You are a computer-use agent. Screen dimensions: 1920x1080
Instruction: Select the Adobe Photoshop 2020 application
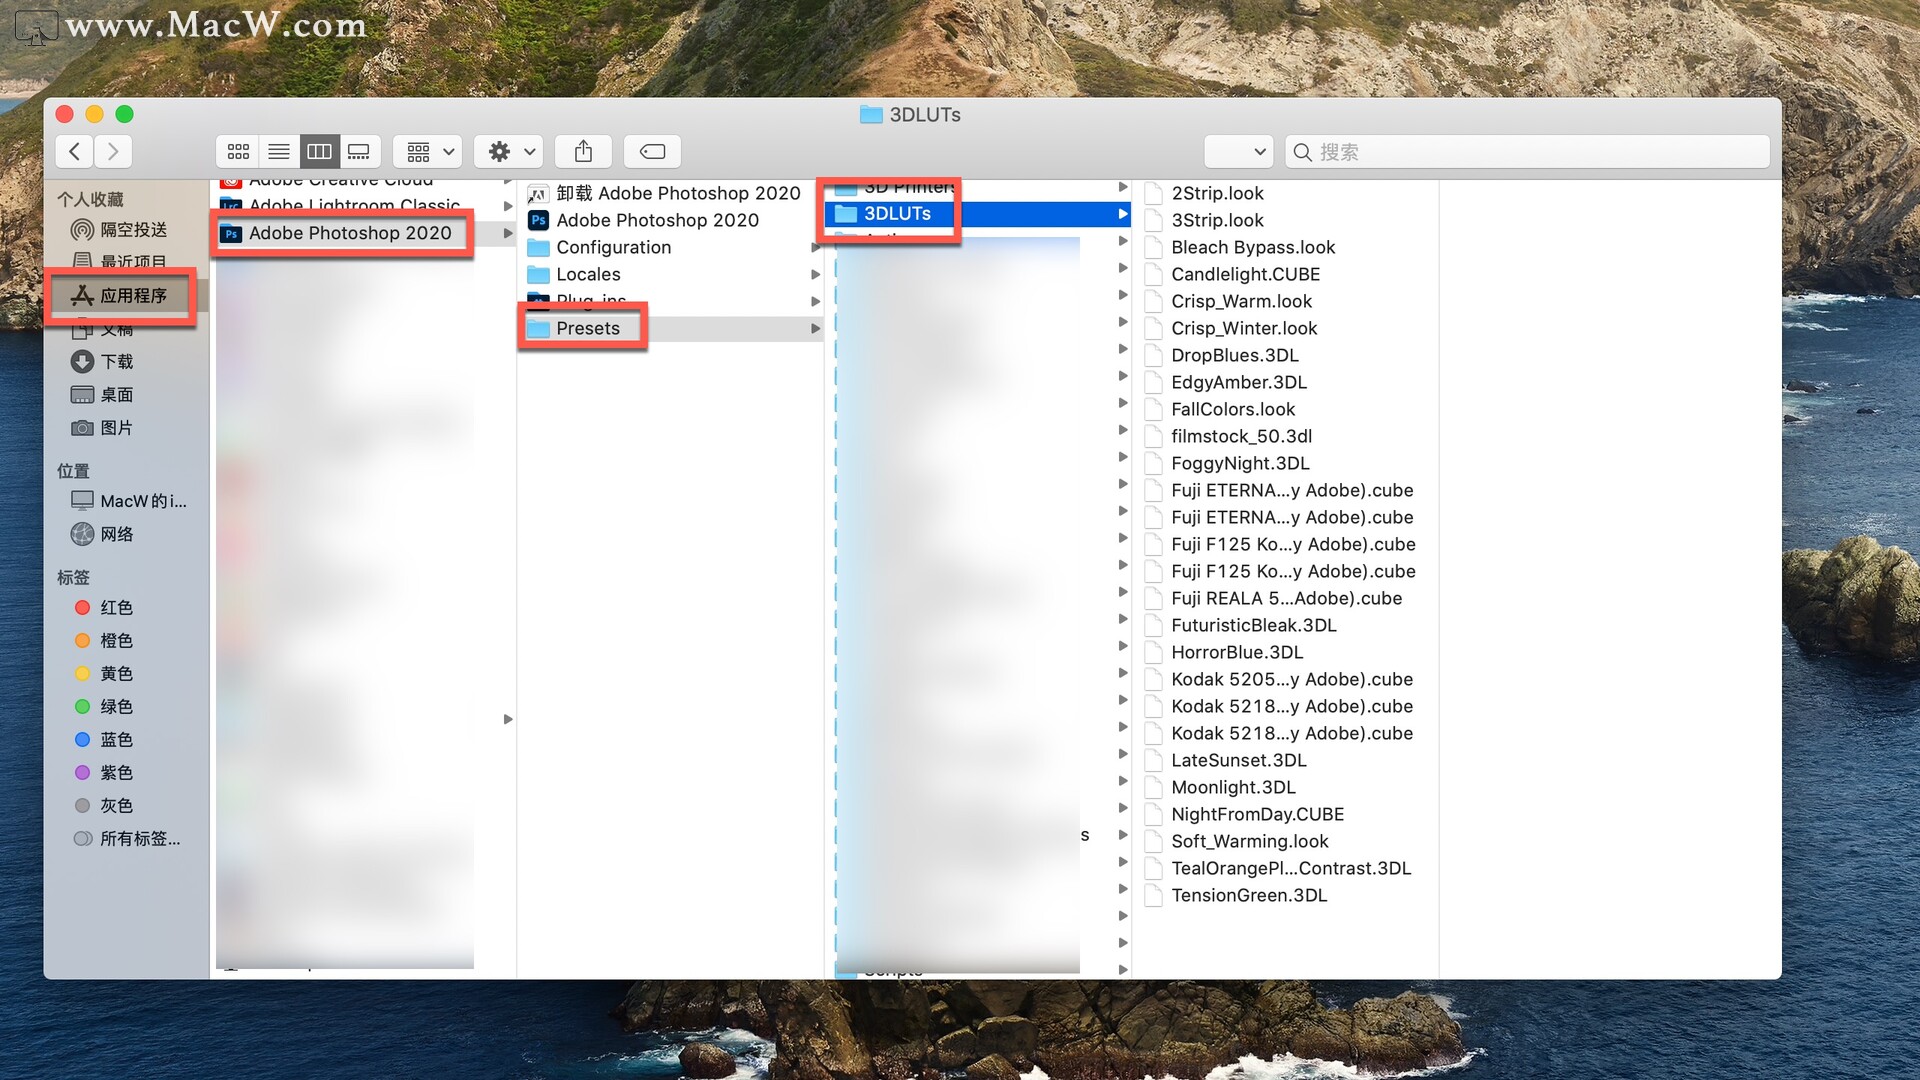tap(657, 220)
